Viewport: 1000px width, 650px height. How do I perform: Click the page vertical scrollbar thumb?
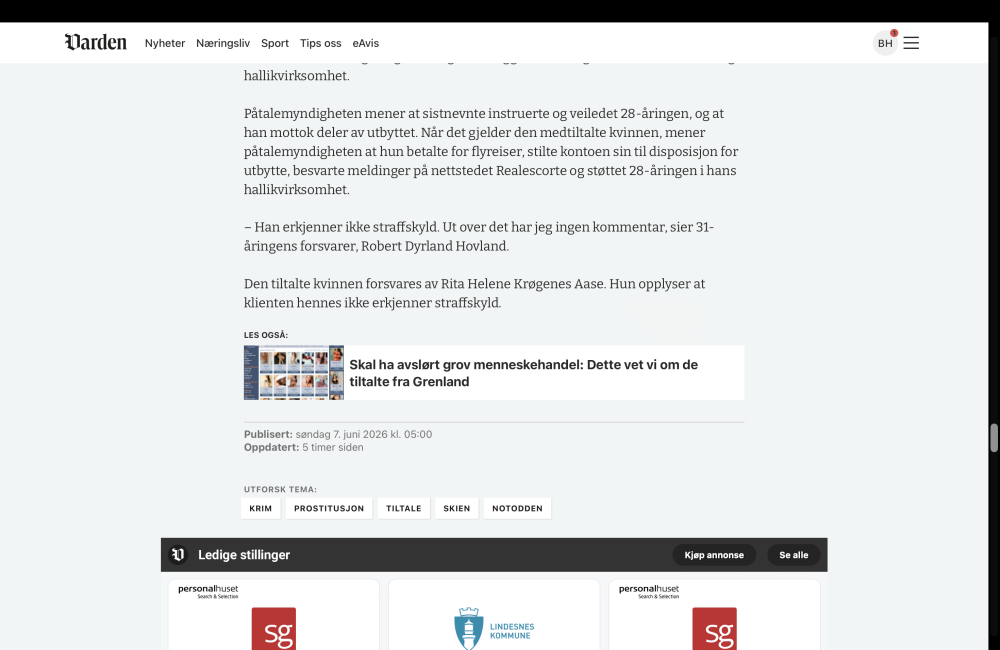coord(994,438)
